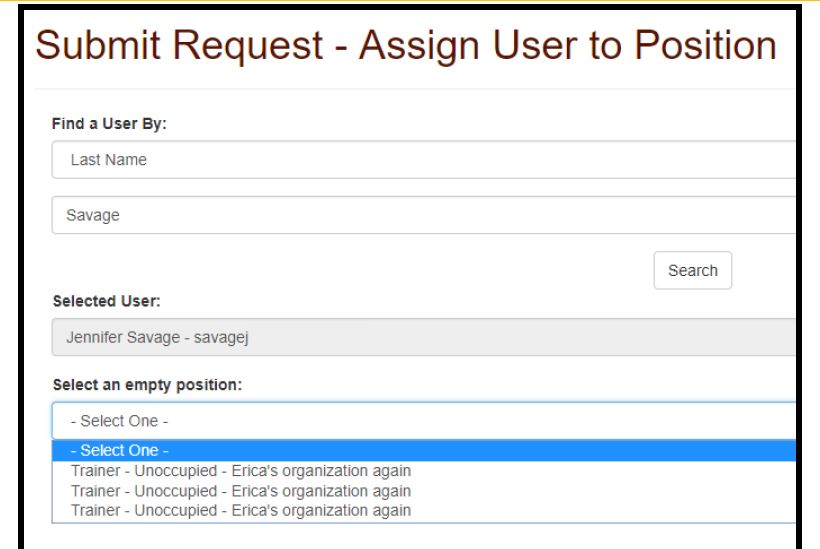Click the Search button
The height and width of the screenshot is (549, 820).
[x=692, y=270]
